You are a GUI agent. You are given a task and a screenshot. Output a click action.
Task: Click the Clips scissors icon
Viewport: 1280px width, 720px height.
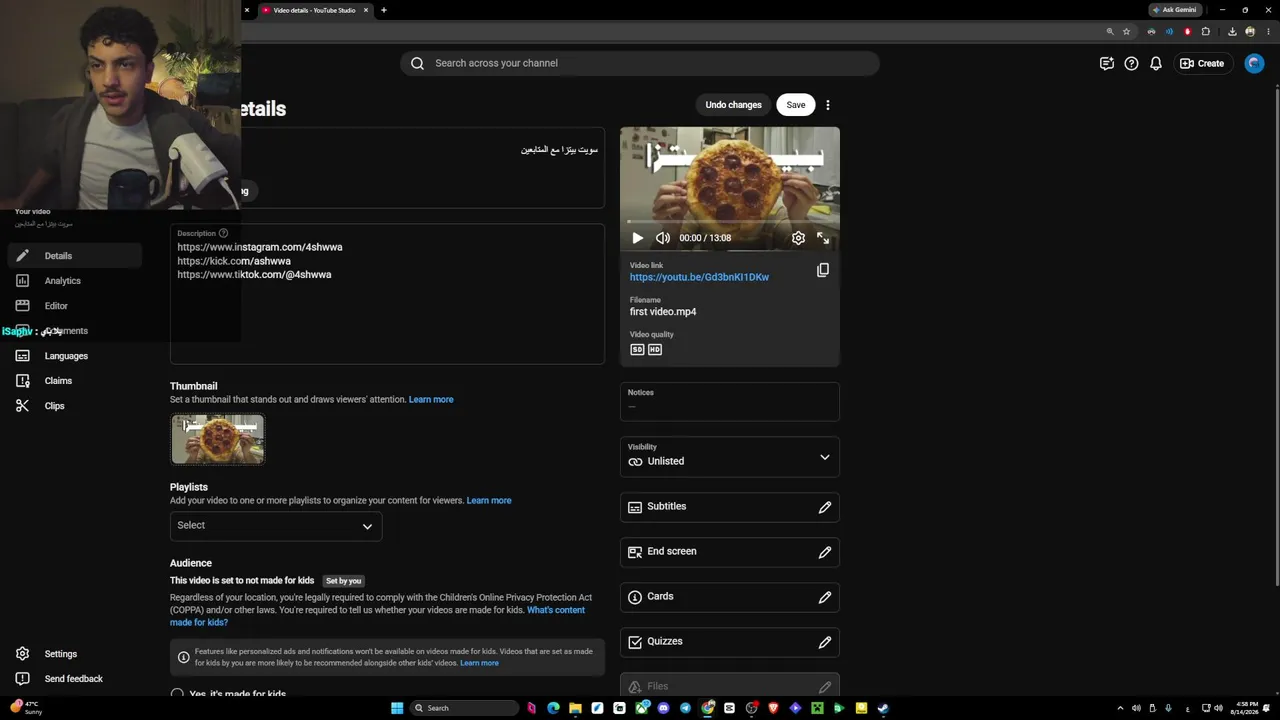click(x=22, y=406)
